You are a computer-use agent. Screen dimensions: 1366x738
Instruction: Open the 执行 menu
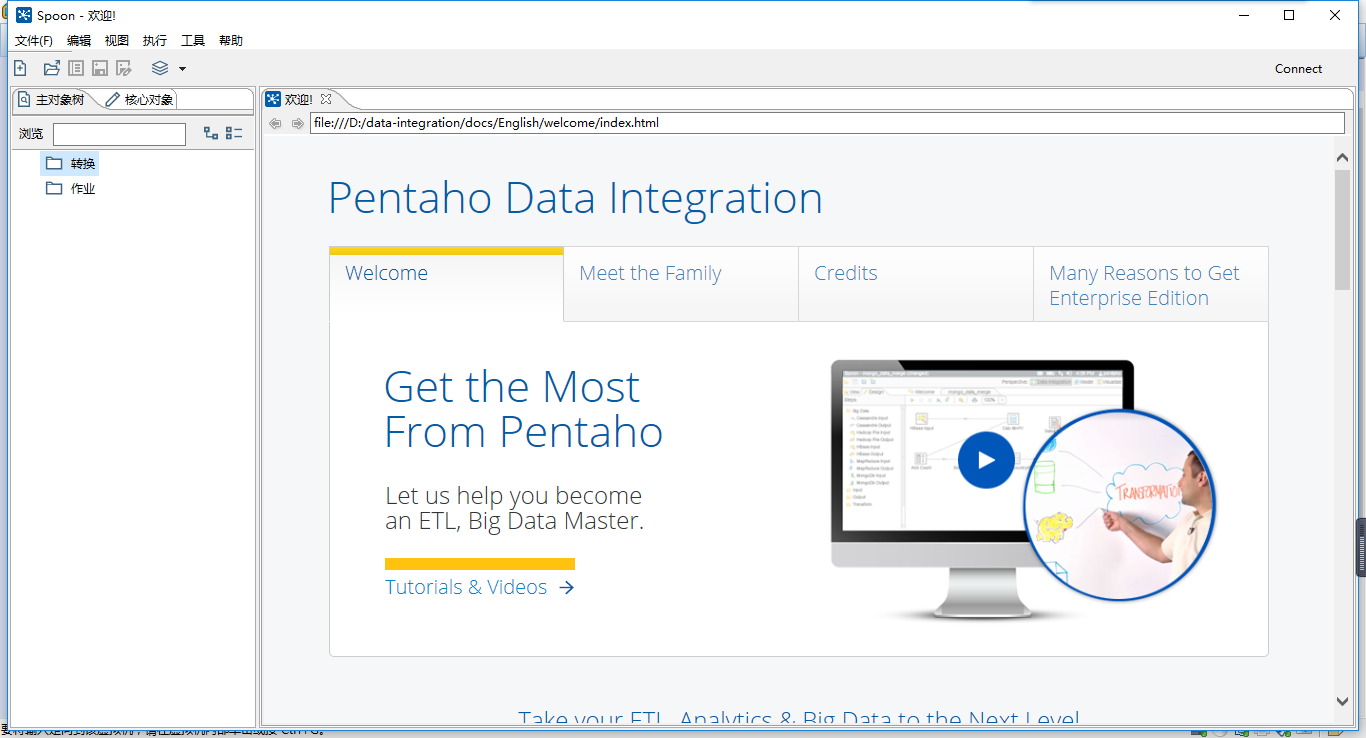[155, 41]
